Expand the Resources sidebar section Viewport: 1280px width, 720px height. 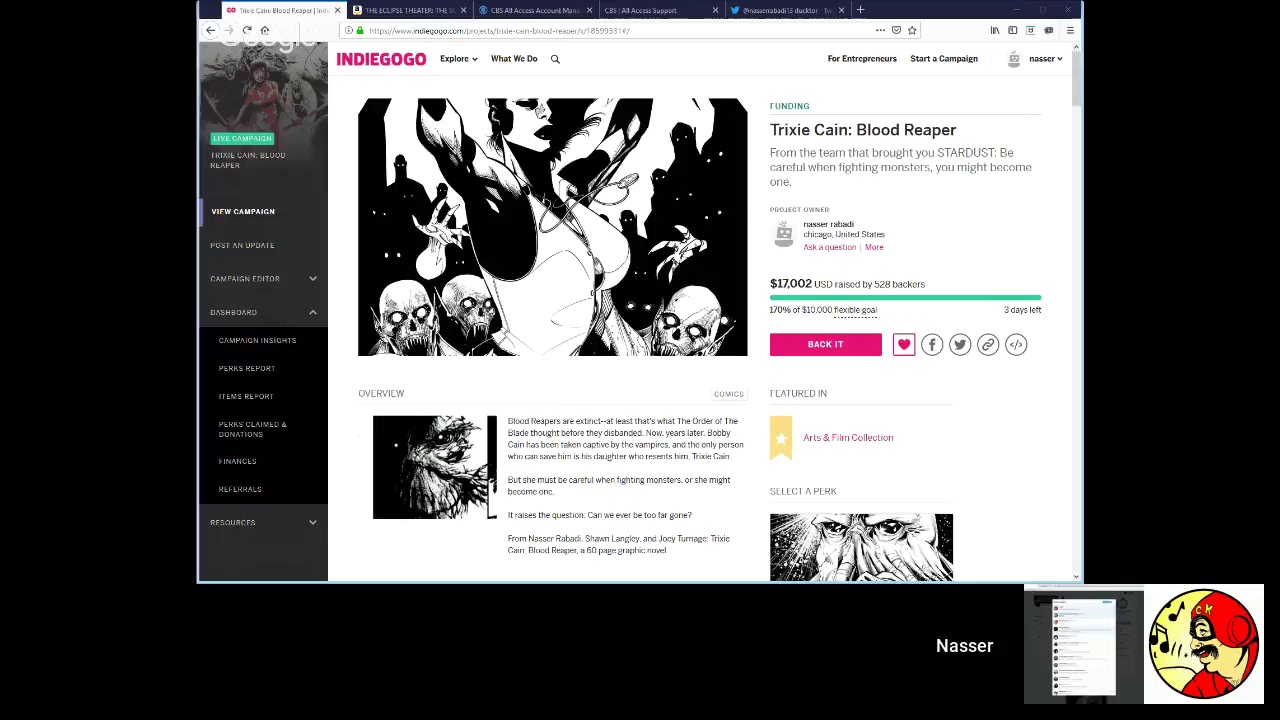click(312, 523)
